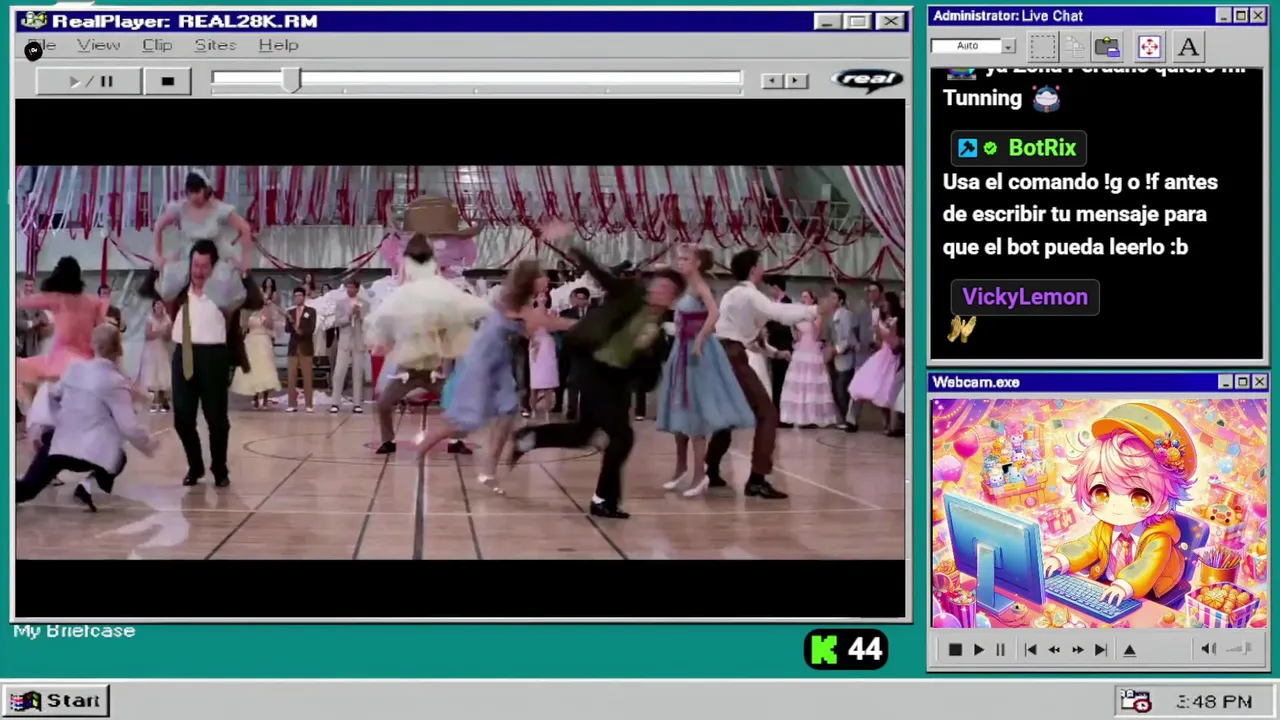Viewport: 1280px width, 720px height.
Task: Click the green K 44 badge
Action: [846, 650]
